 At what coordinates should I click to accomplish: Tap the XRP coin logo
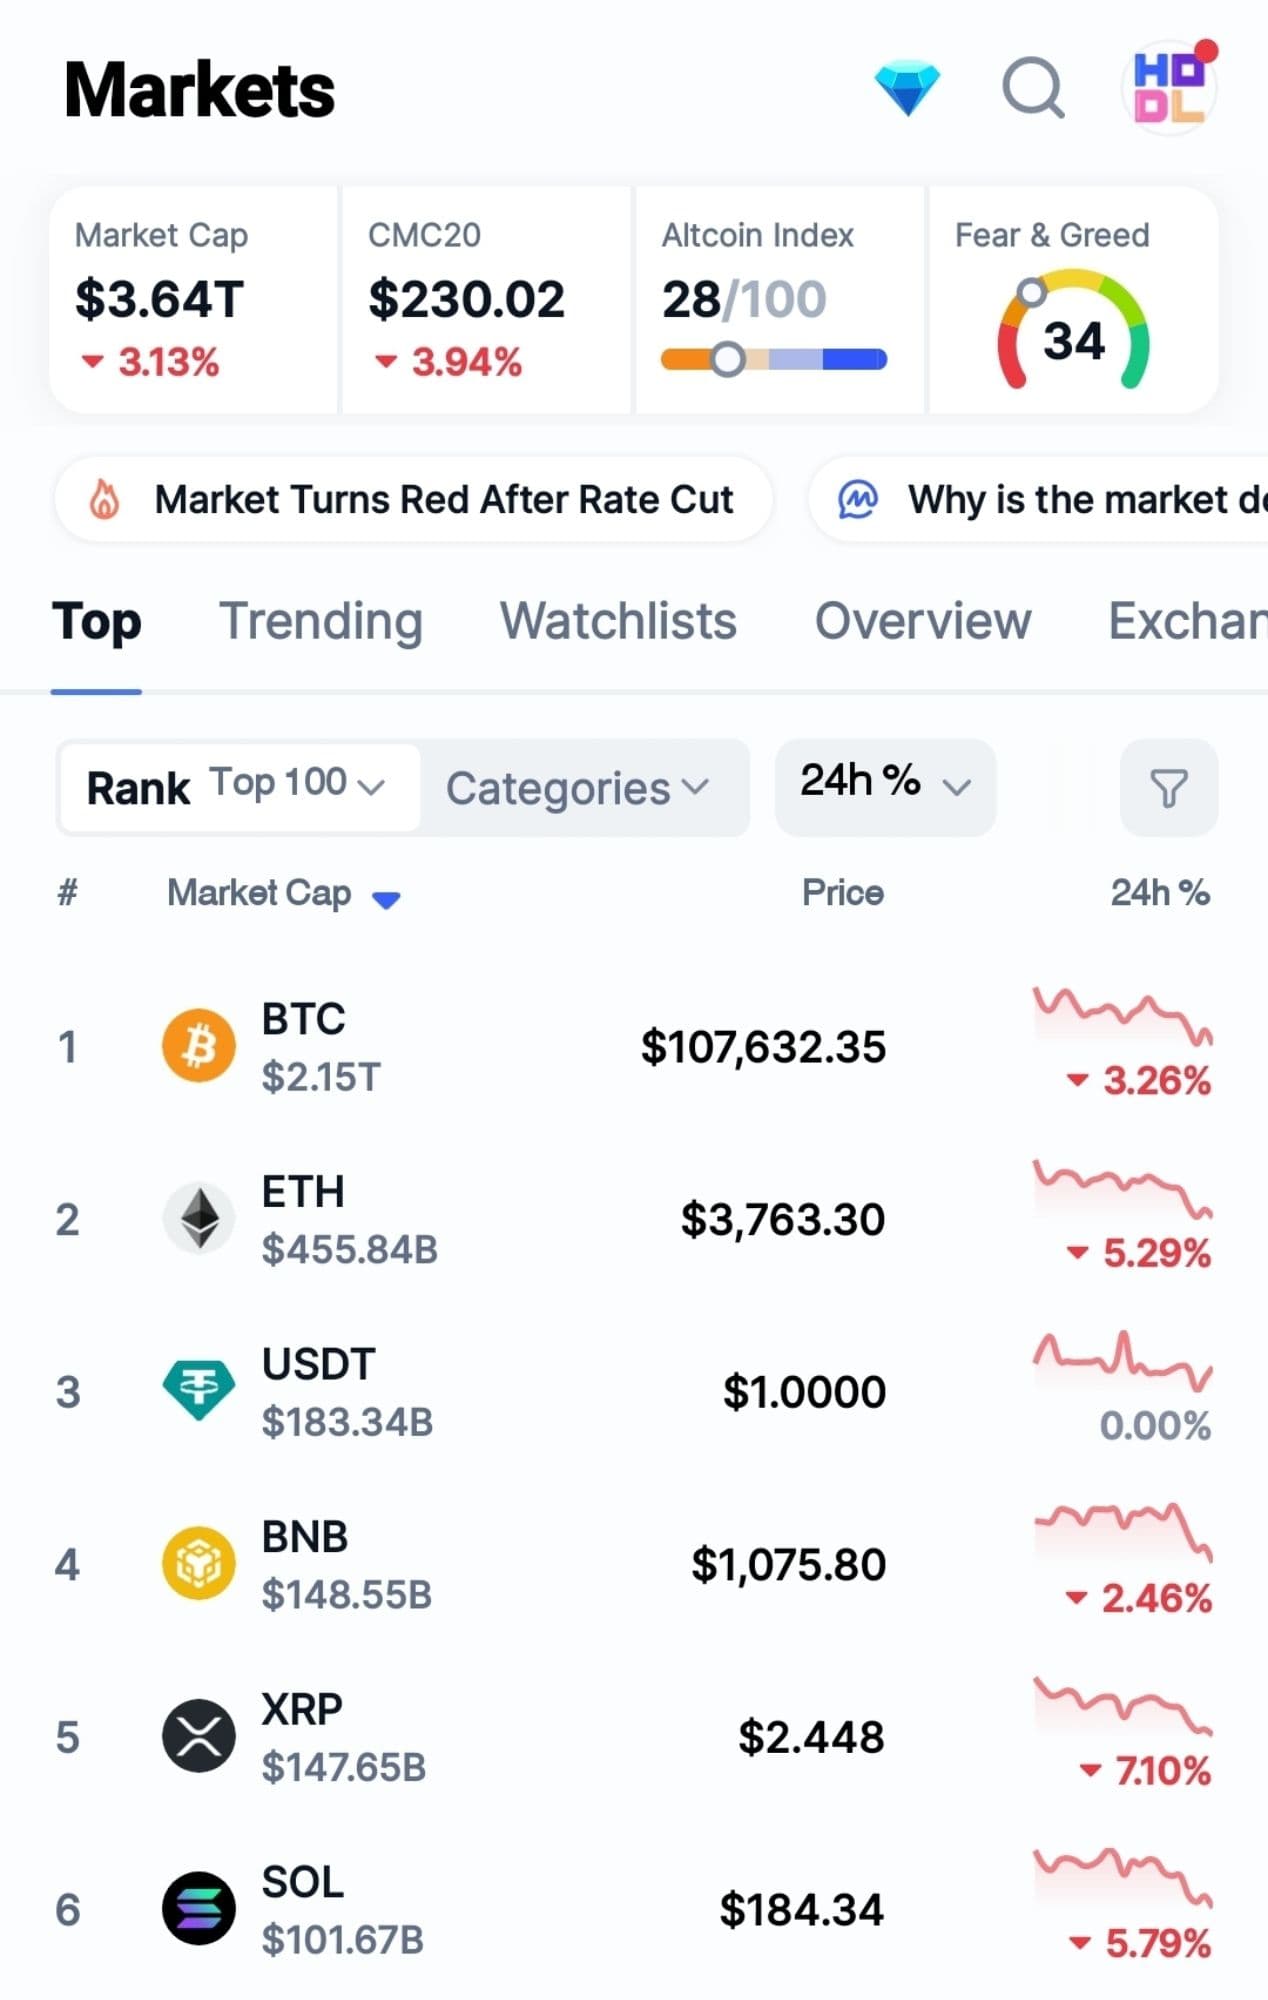(x=199, y=1736)
